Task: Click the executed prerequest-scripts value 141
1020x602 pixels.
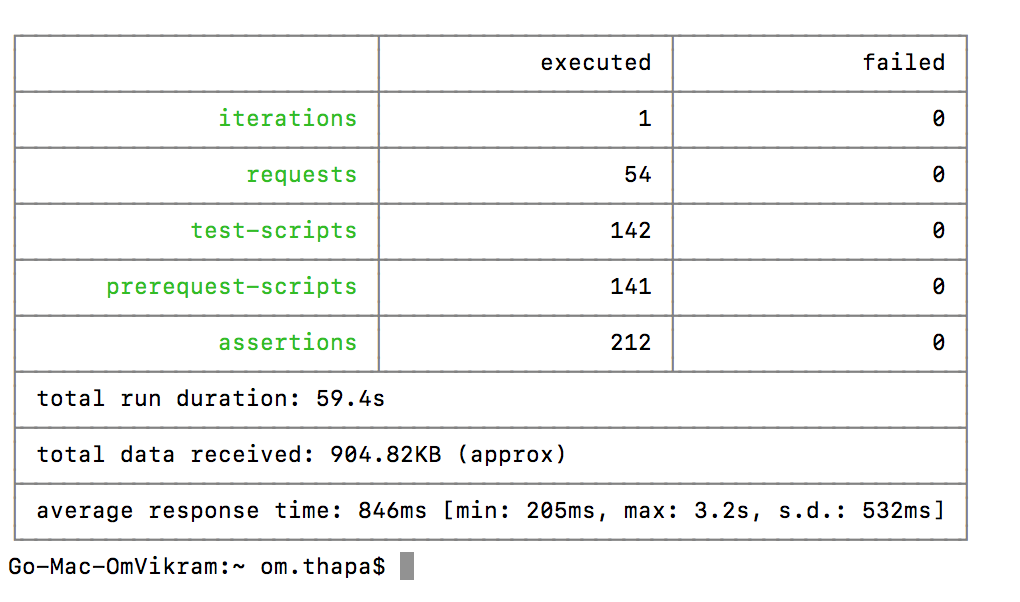Action: (630, 286)
